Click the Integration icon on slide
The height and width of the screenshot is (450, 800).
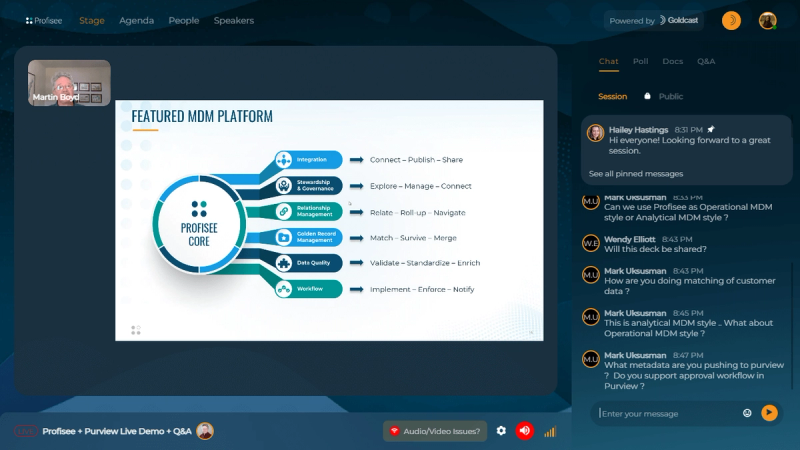pyautogui.click(x=284, y=160)
